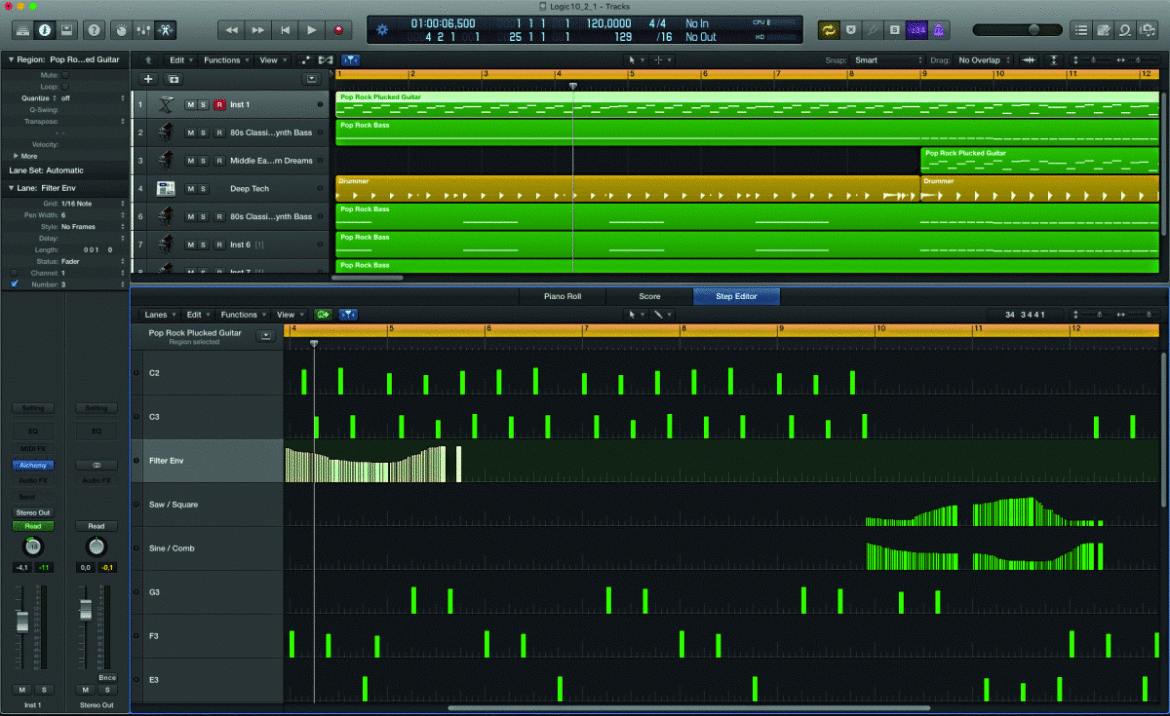Click the Duplicate Track button
The image size is (1170, 716).
pos(173,79)
